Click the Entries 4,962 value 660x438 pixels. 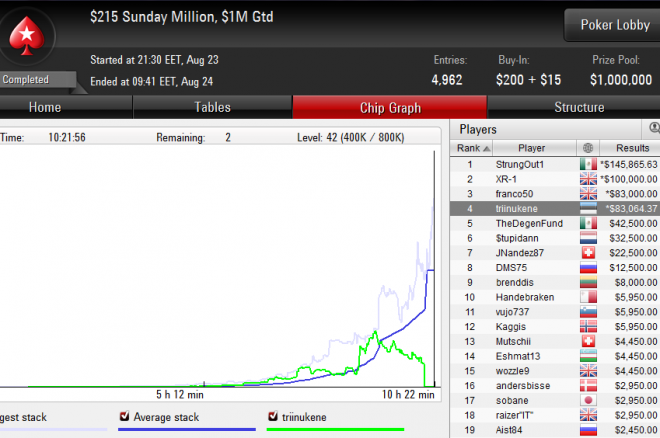click(447, 80)
